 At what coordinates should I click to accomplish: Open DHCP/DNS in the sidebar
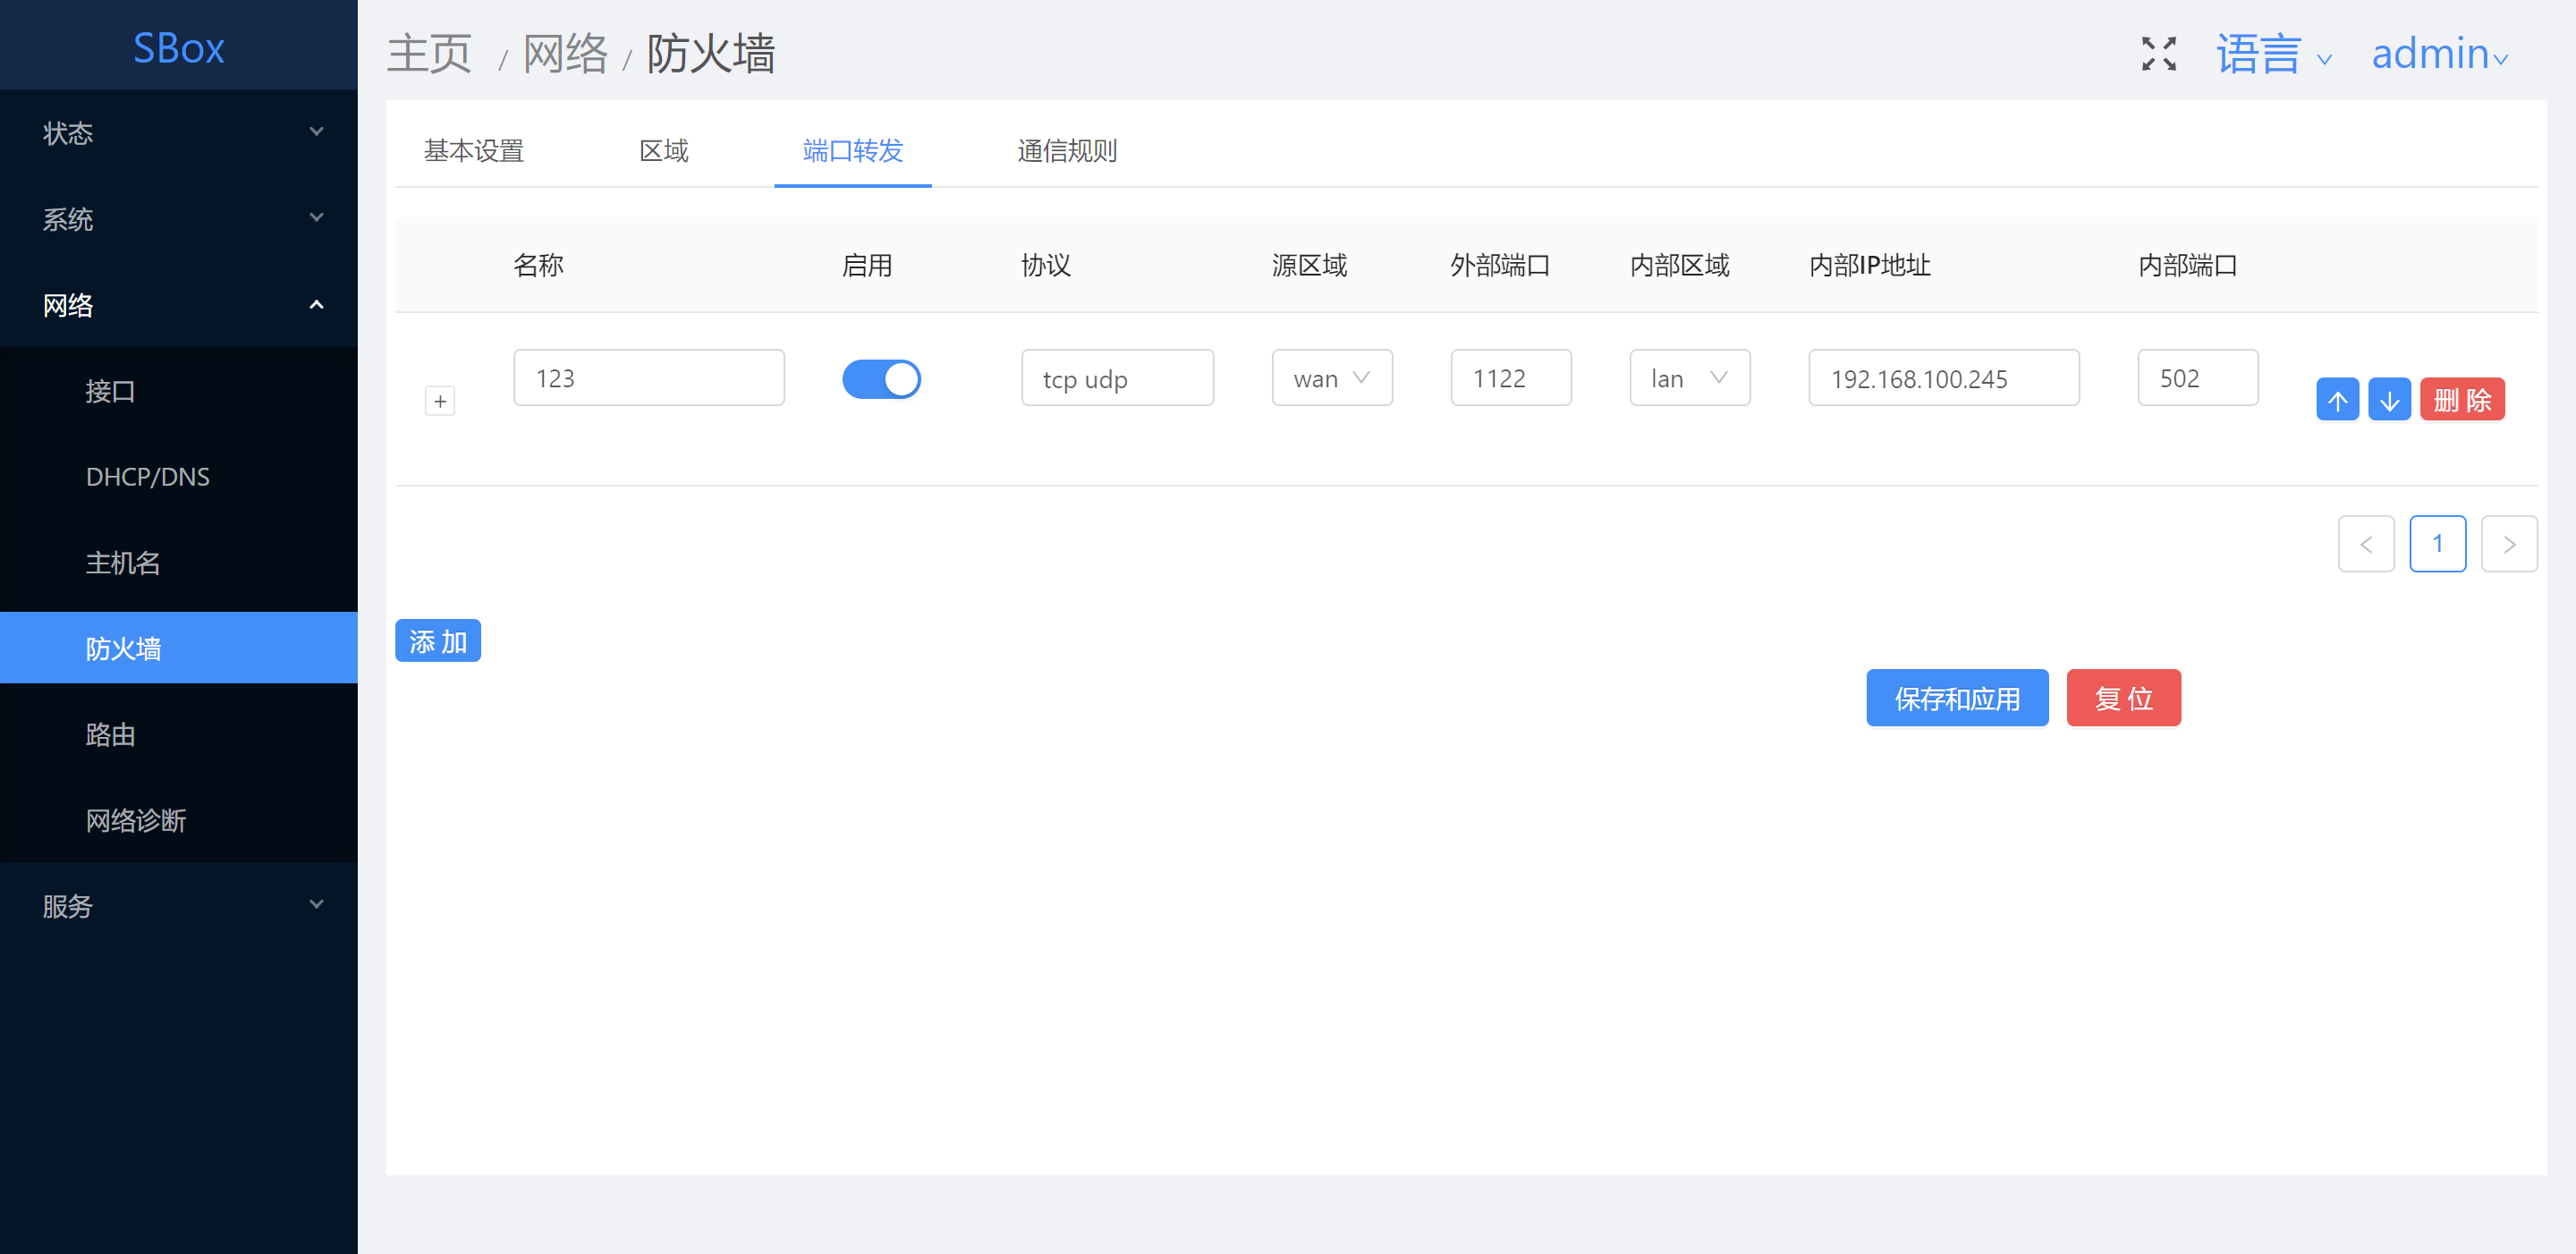148,477
